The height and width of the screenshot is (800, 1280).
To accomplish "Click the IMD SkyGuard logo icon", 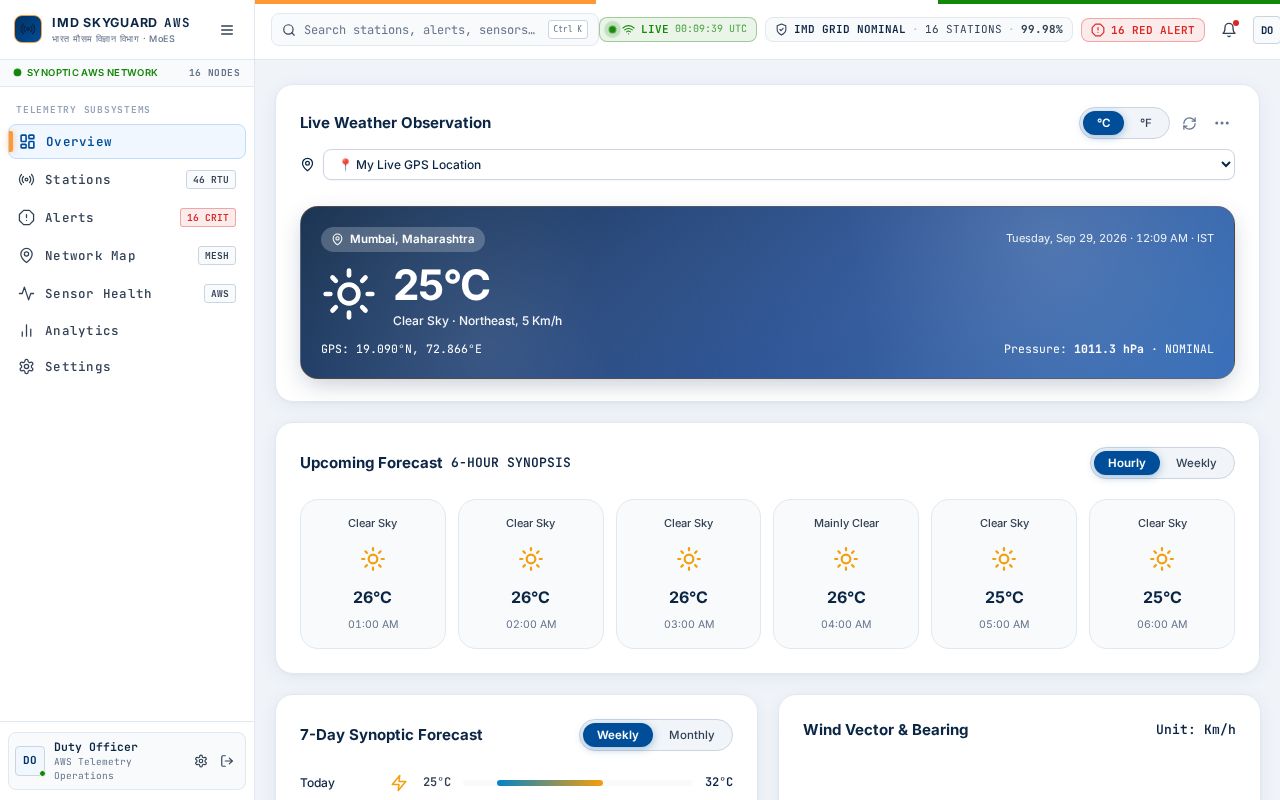I will tap(28, 29).
